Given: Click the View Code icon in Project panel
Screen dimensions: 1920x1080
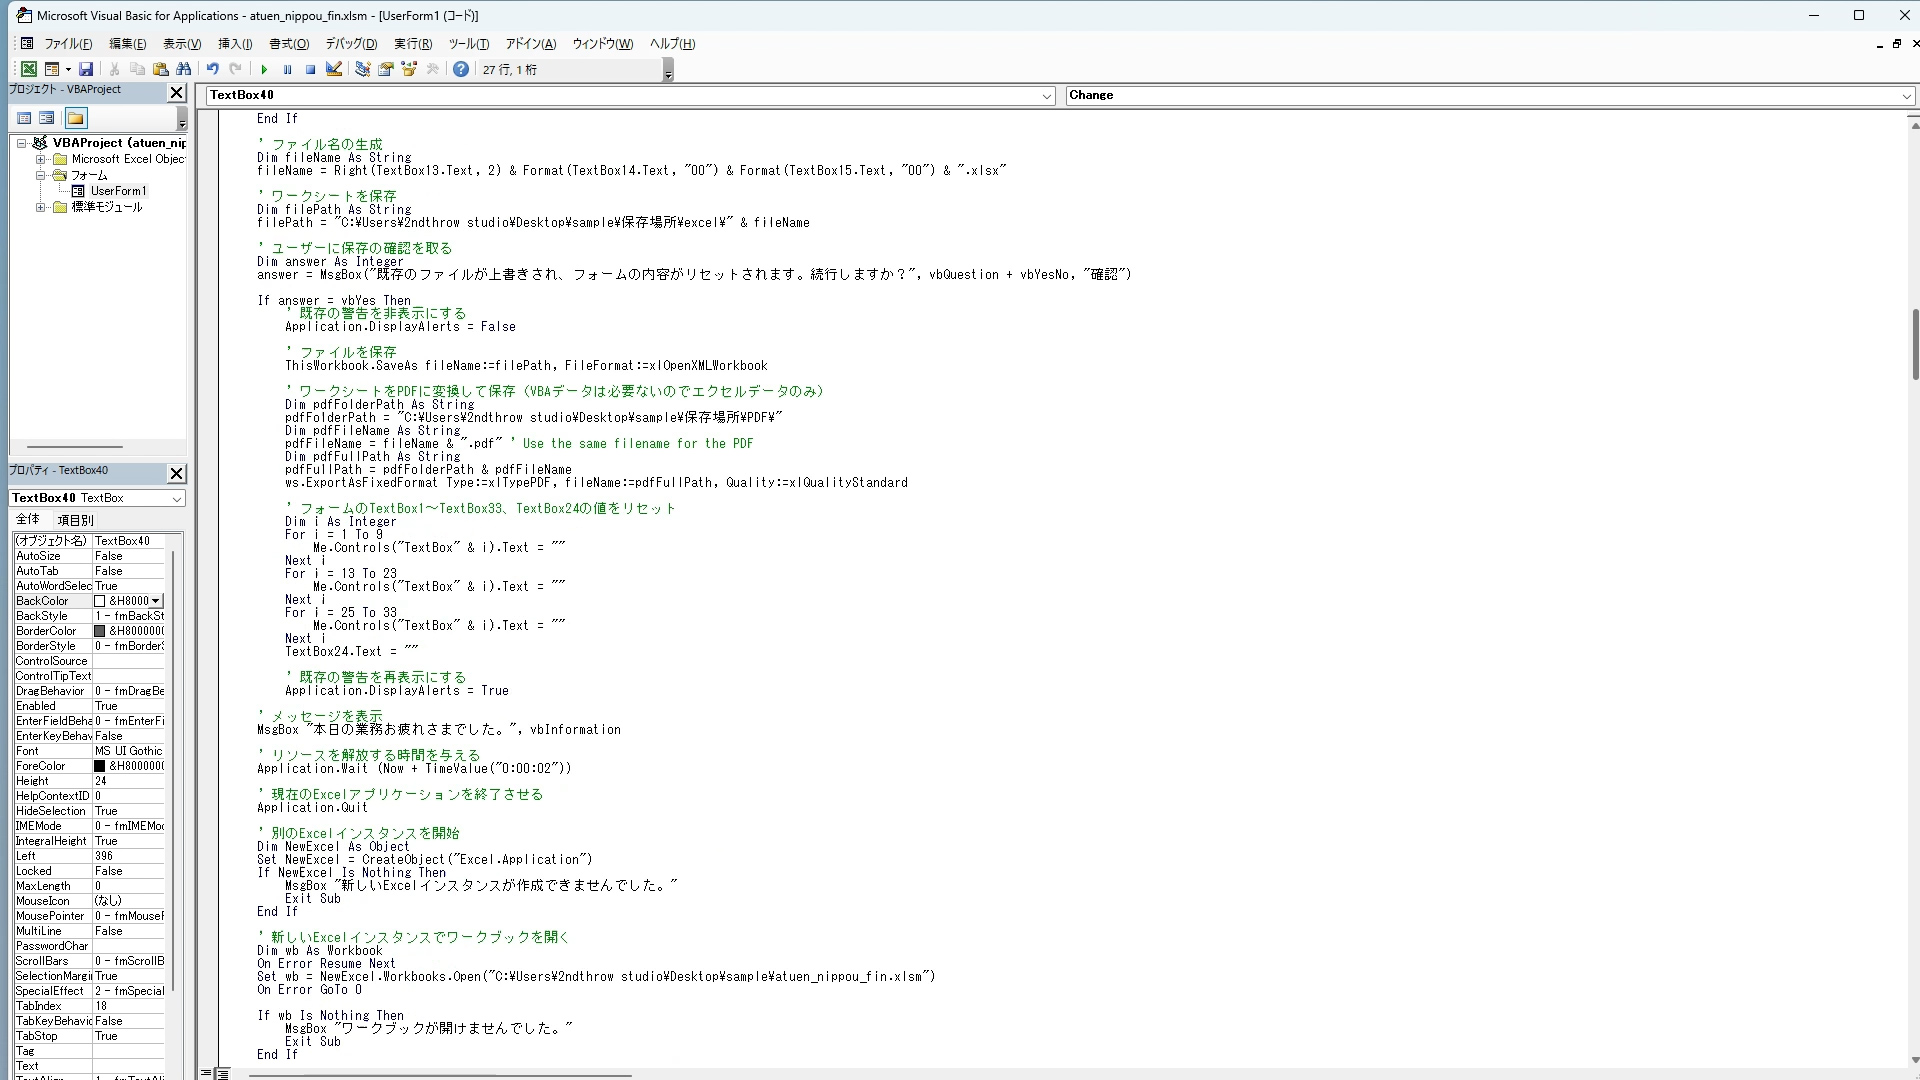Looking at the screenshot, I should point(24,118).
